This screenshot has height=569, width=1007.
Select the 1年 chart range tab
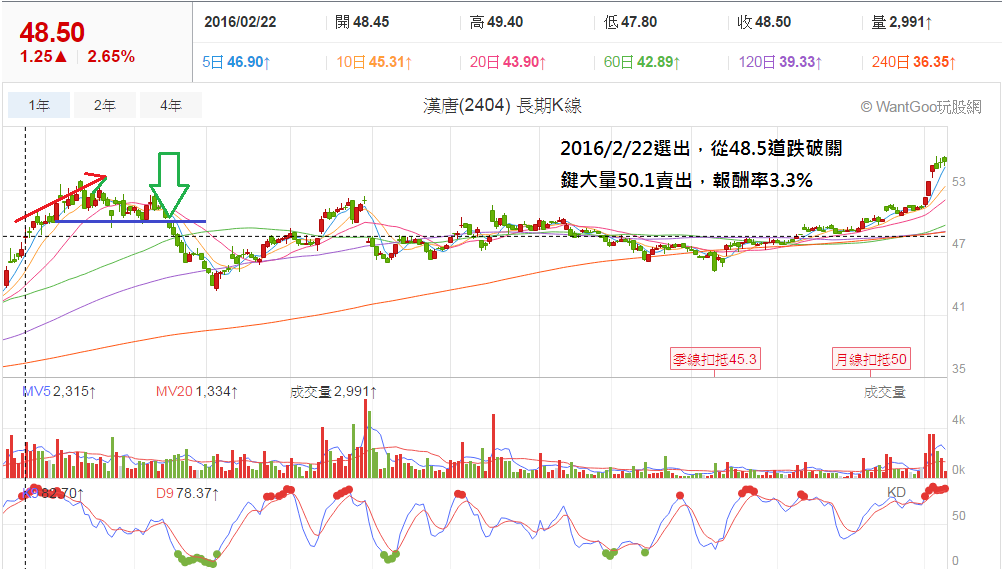pyautogui.click(x=39, y=105)
